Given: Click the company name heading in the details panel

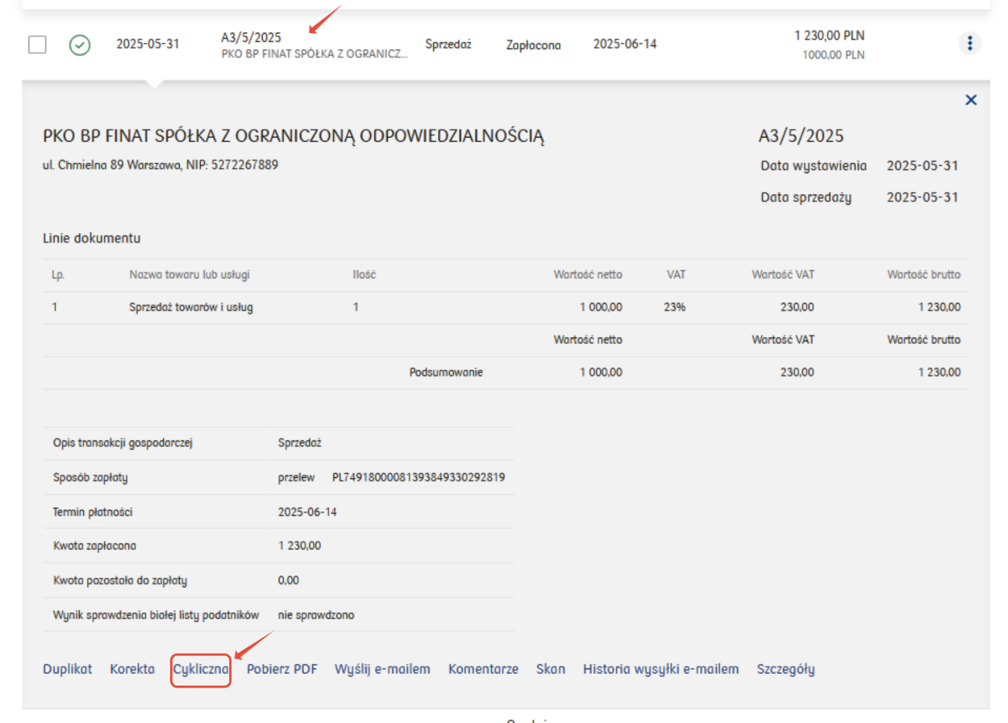Looking at the screenshot, I should (293, 136).
